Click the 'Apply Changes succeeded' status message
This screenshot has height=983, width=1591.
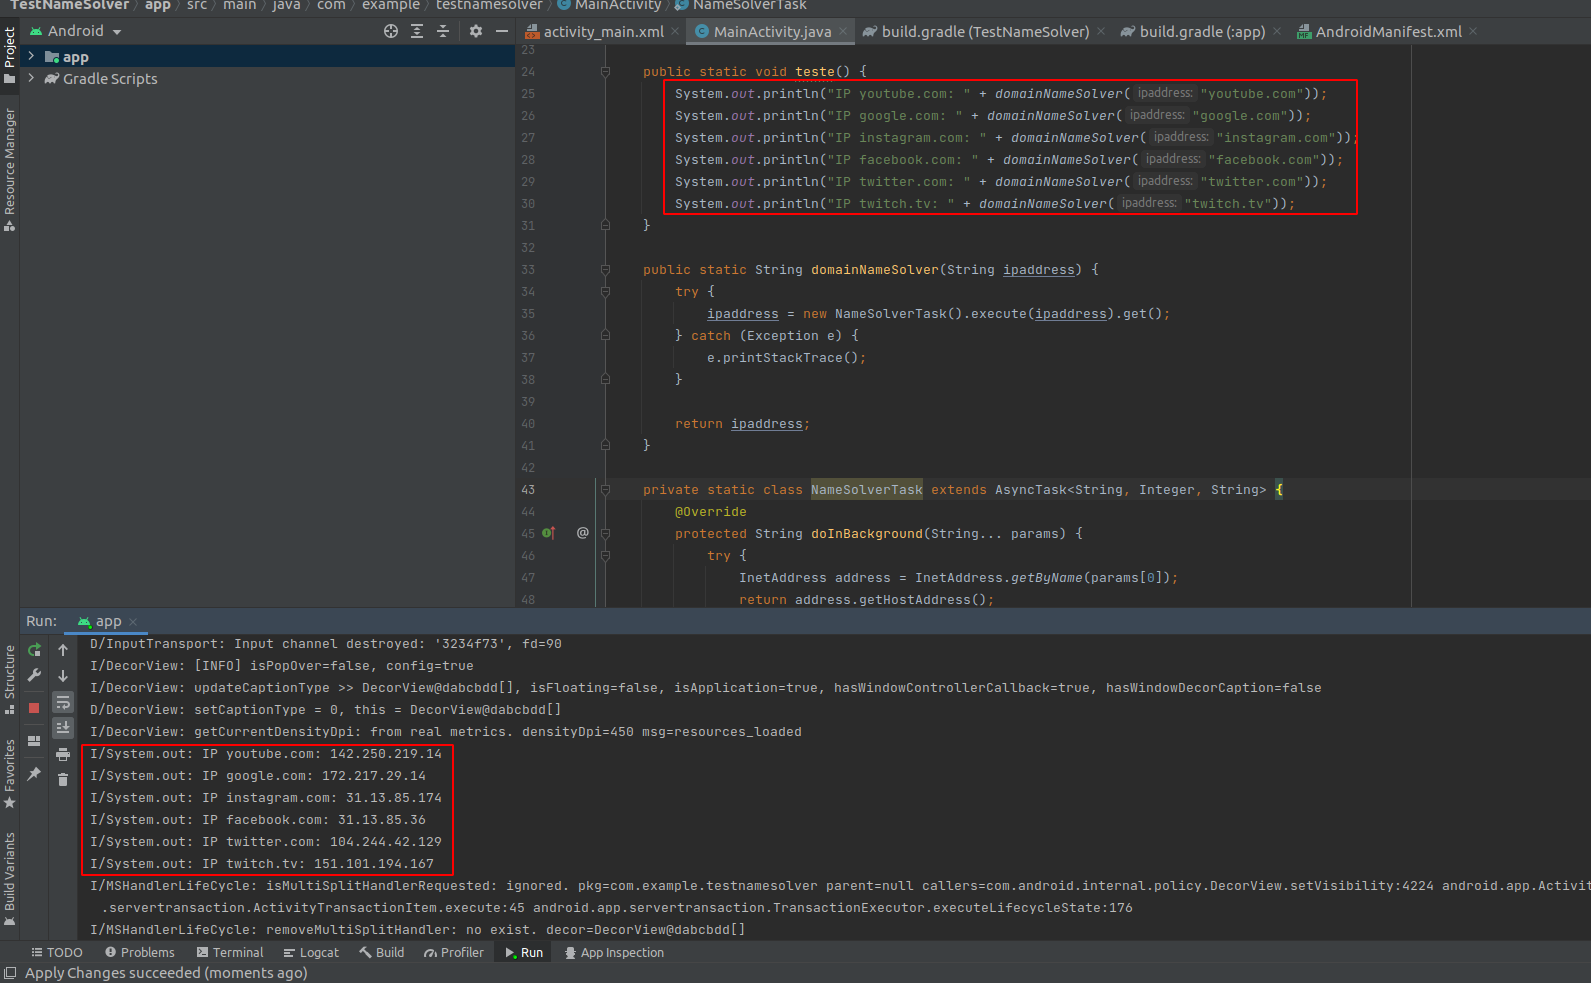point(166,973)
